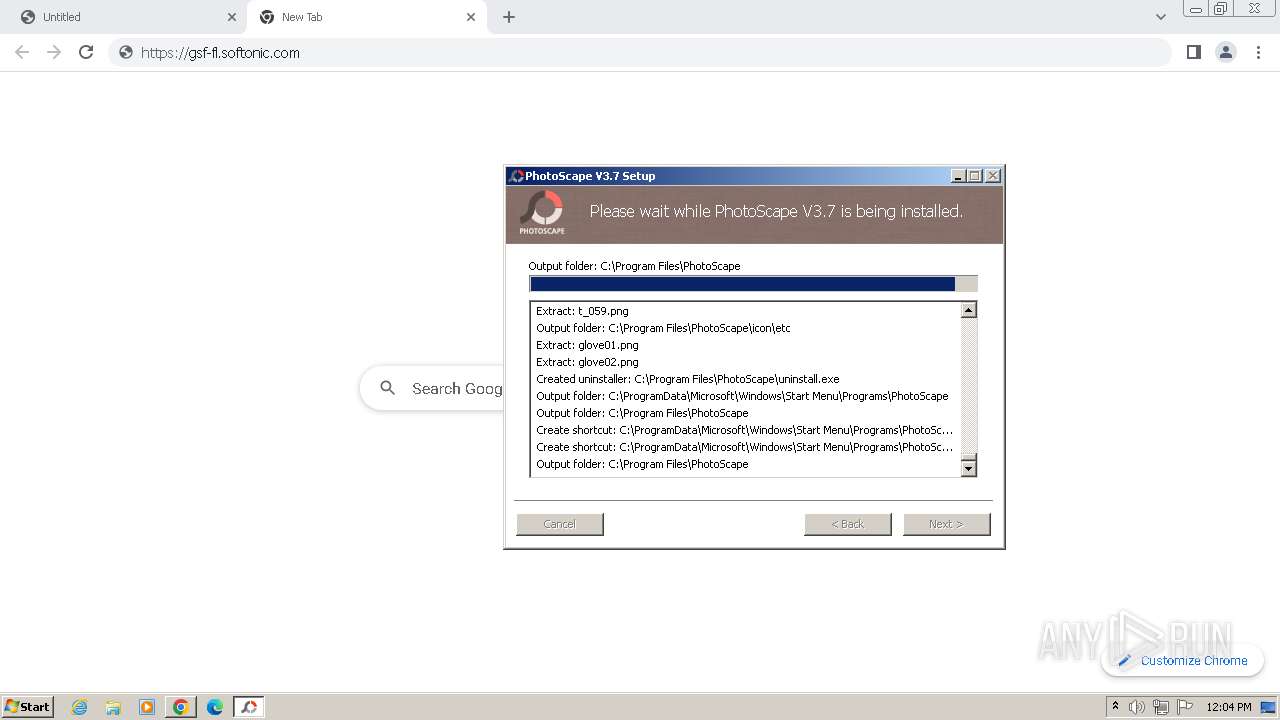Viewport: 1280px width, 720px height.
Task: Click the install log scroll up arrow
Action: (x=968, y=311)
